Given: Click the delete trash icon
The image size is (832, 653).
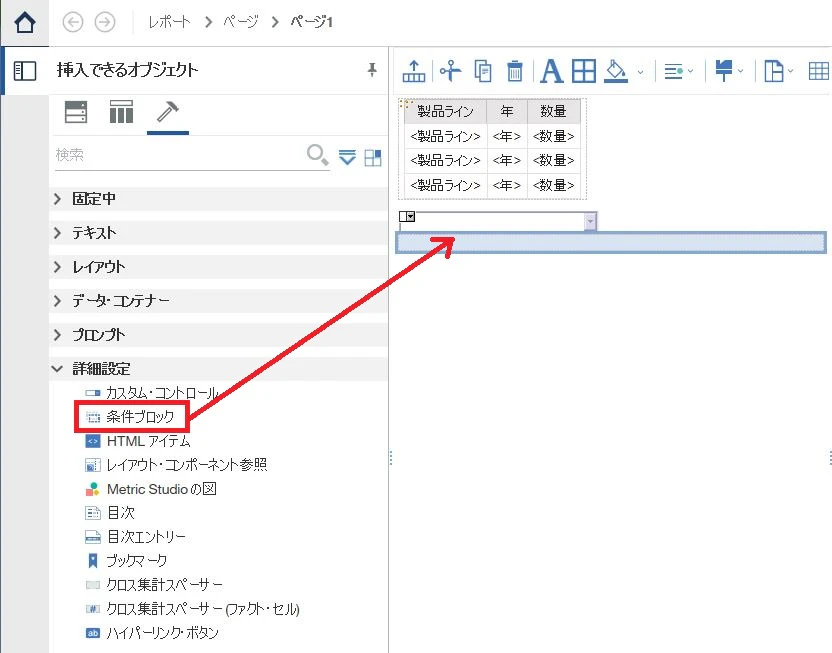Looking at the screenshot, I should 514,71.
